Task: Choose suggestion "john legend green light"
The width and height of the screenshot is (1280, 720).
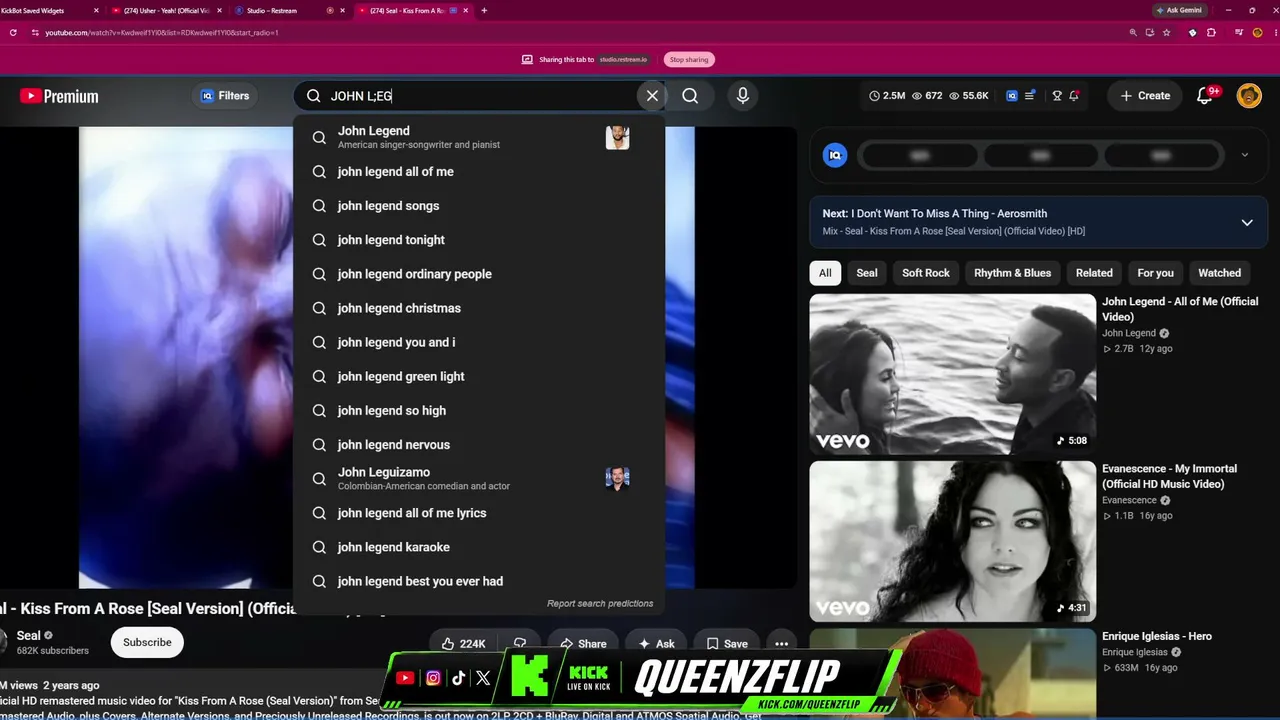Action: (479, 376)
